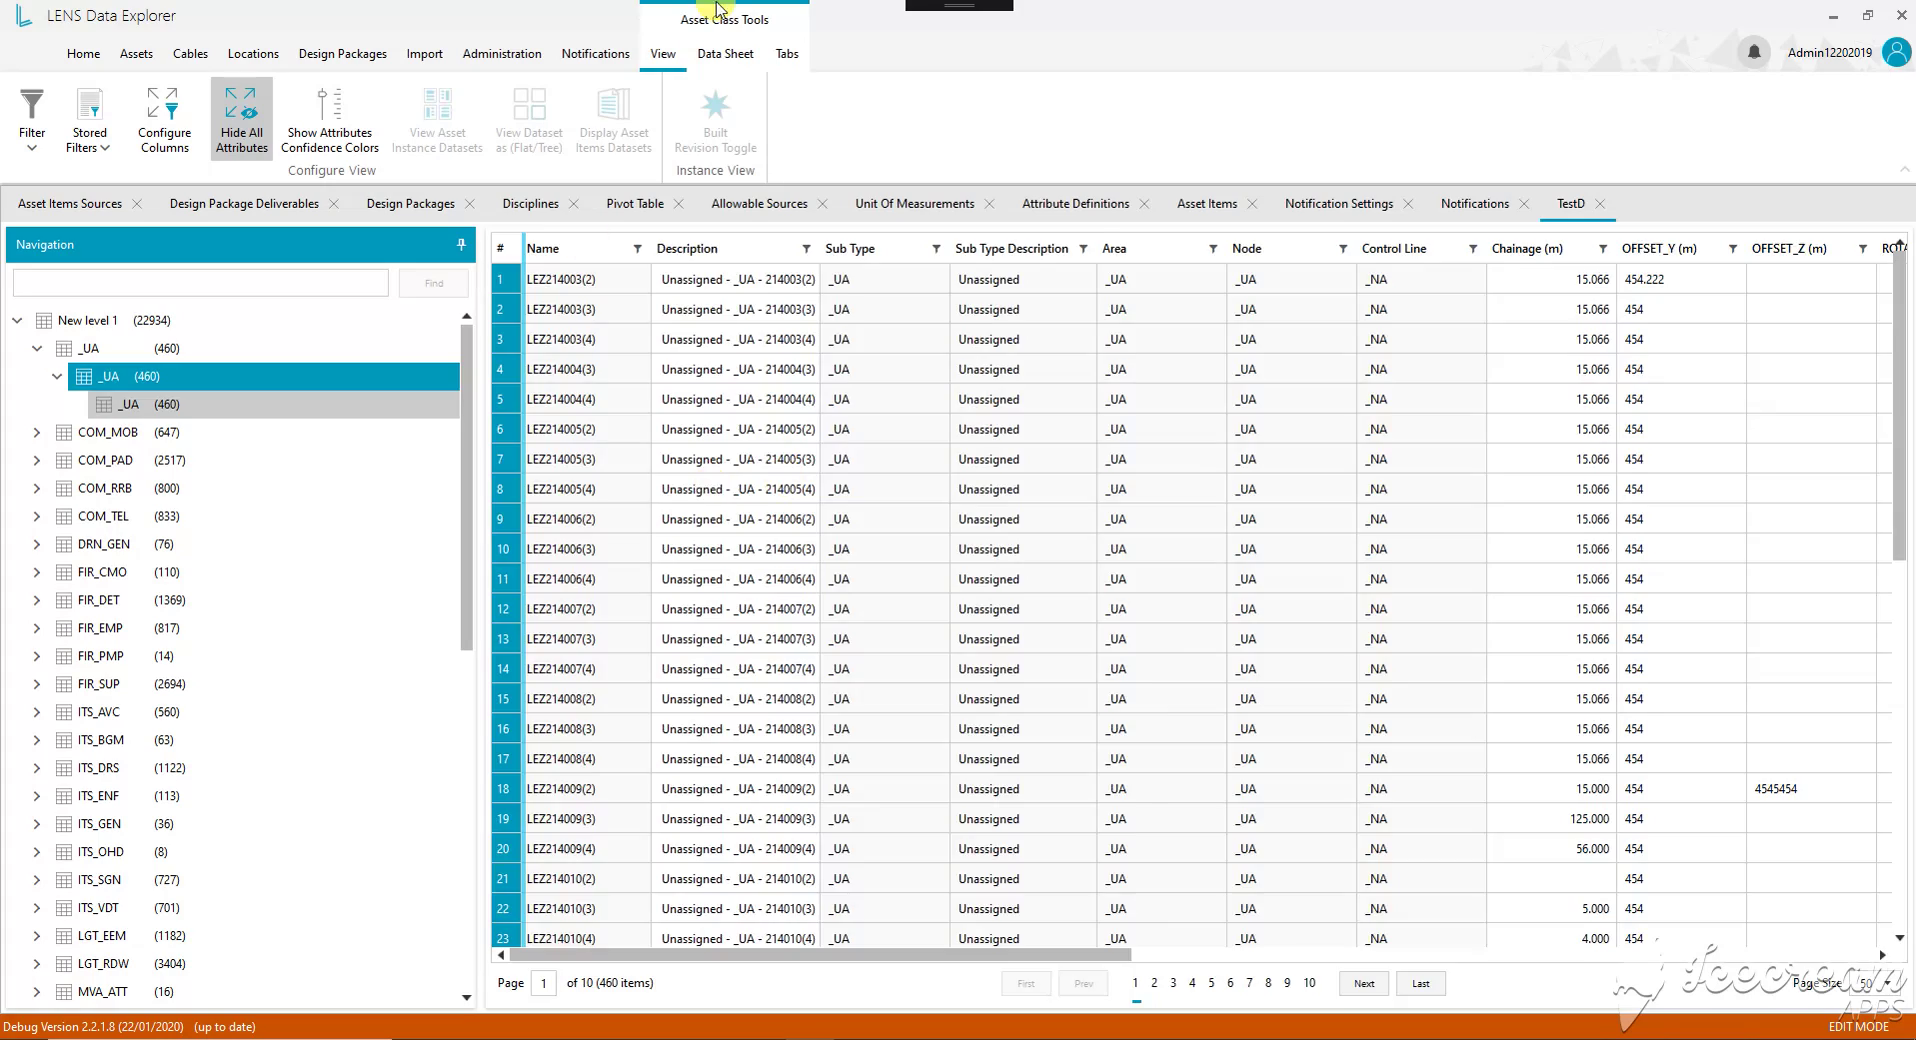This screenshot has height=1040, width=1916.
Task: Filter the Control Line column
Action: pyautogui.click(x=1473, y=249)
